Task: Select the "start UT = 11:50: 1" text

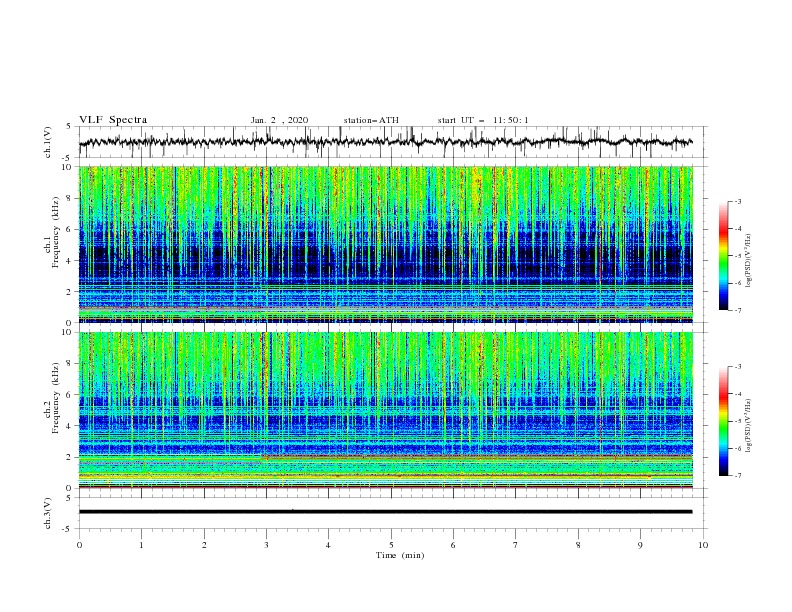Action: pos(483,120)
